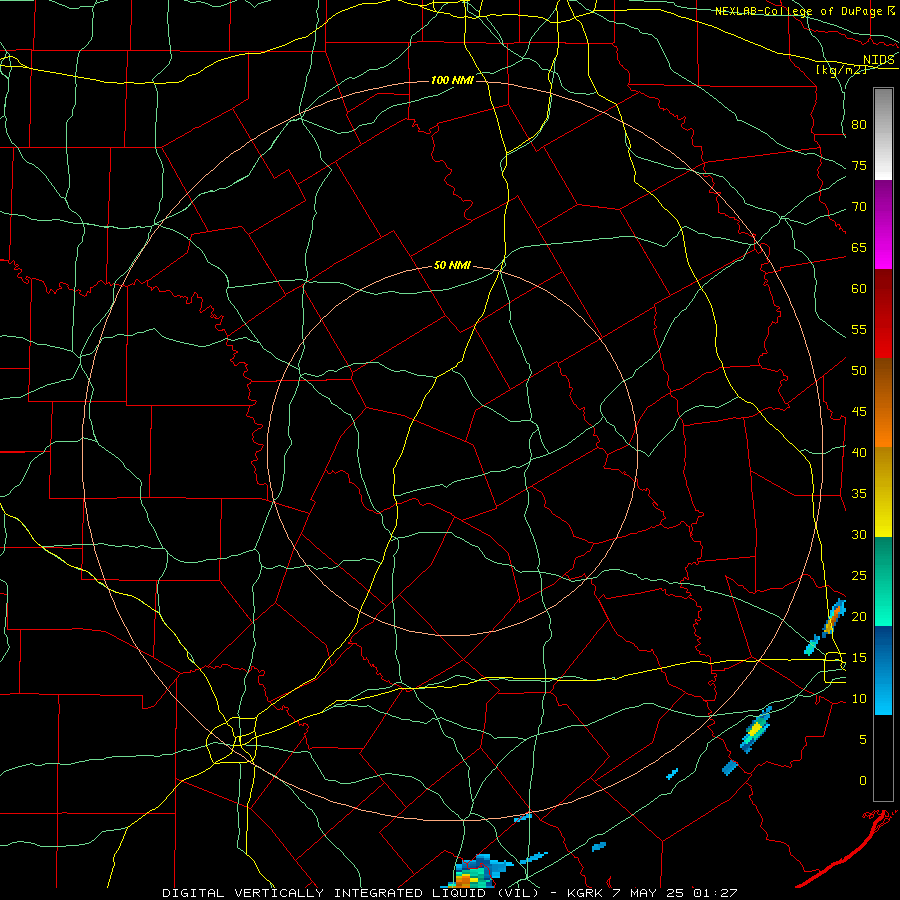Click "DIGITAL VERTICALLY INTEGRATED LIQUID (VIL)" product title
Screen dimensions: 900x900
pyautogui.click(x=351, y=893)
